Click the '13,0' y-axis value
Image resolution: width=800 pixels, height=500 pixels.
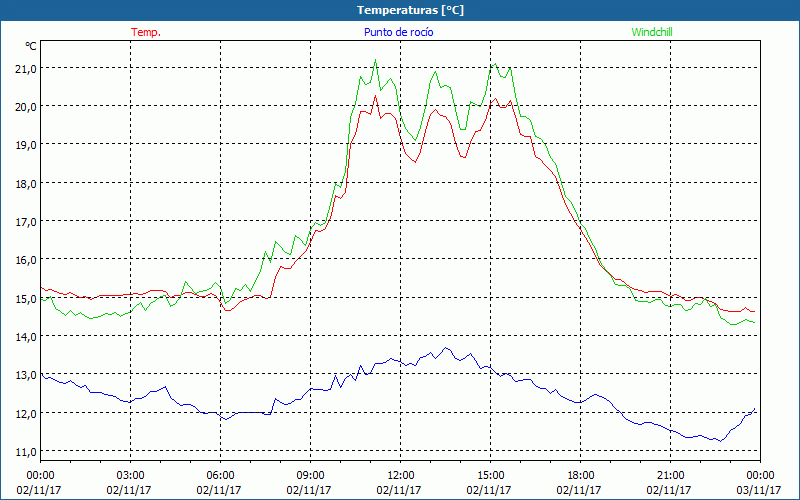click(25, 375)
